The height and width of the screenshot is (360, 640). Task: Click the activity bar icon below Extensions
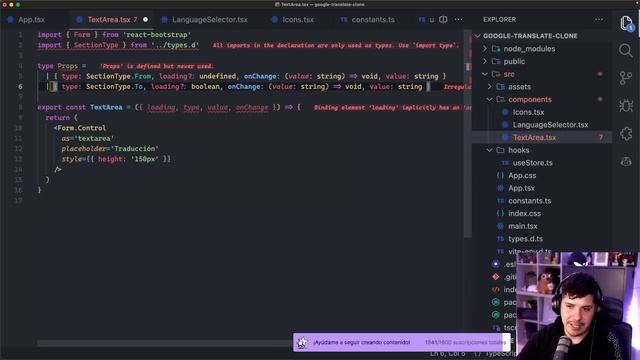625,161
